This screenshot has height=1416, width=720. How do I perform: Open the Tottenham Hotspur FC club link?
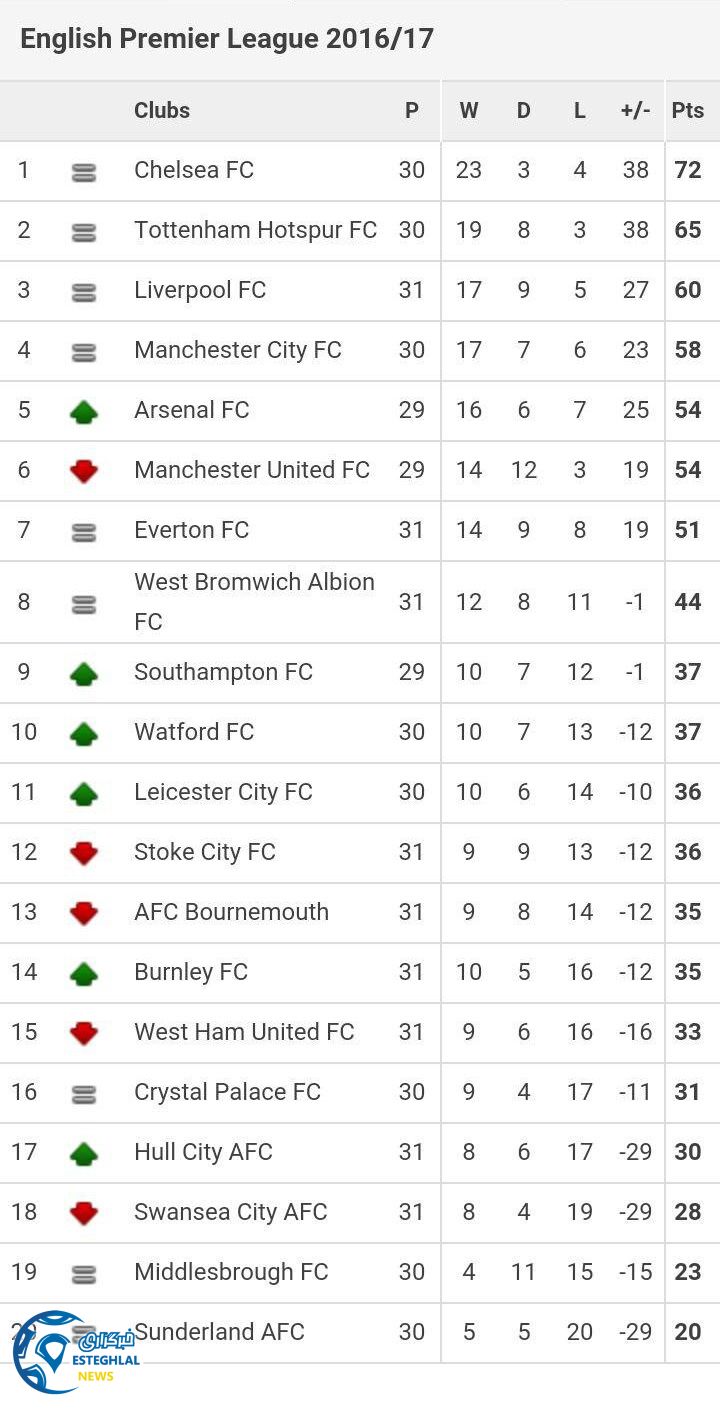255,230
